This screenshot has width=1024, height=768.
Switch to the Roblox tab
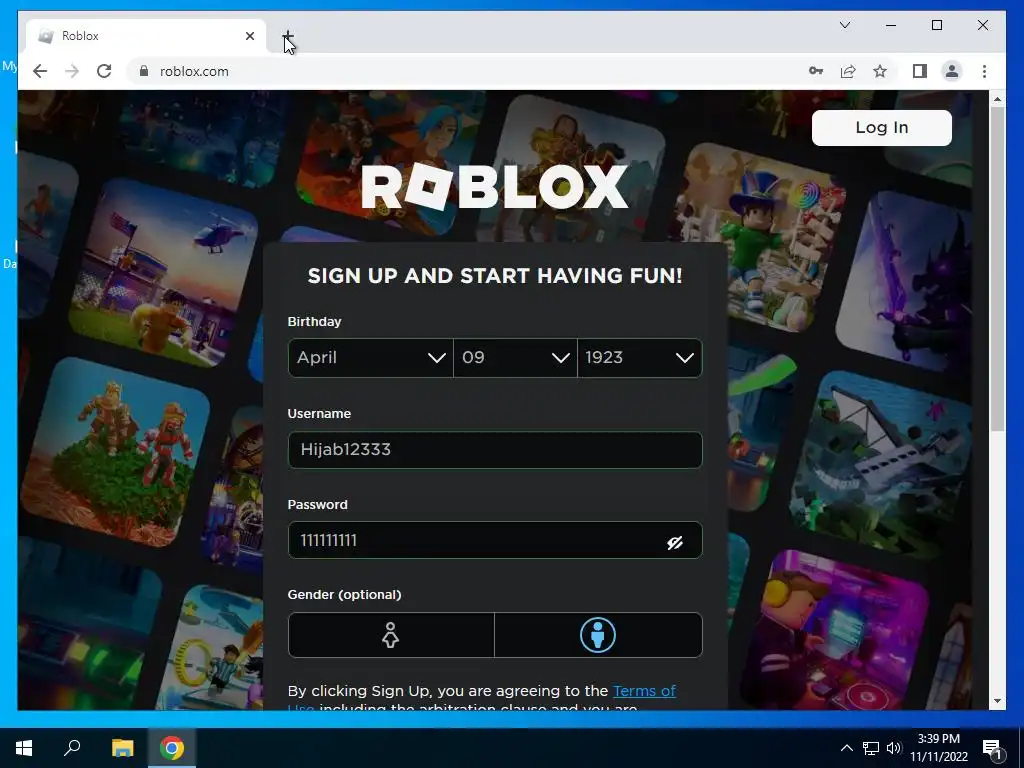click(145, 36)
